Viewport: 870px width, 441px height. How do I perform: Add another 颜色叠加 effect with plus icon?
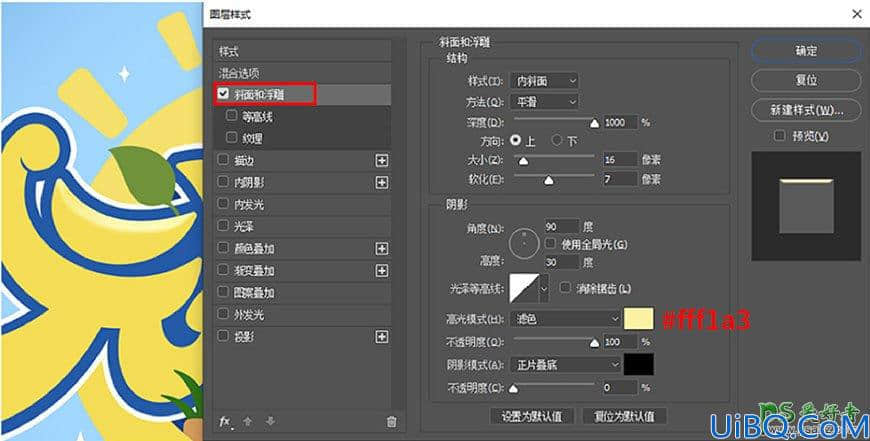[x=382, y=249]
